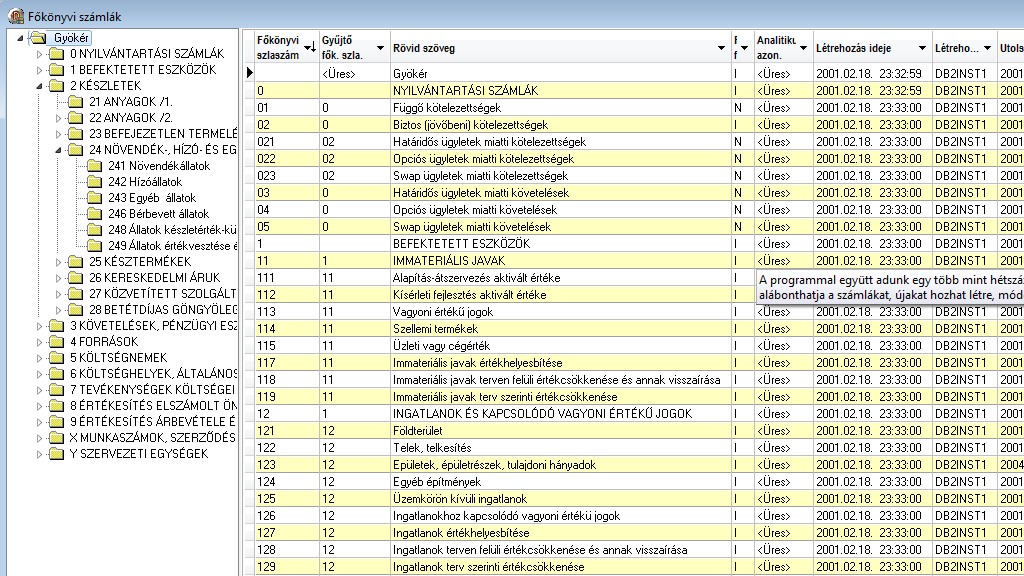Click cell Vagyoni értékű jogok
The height and width of the screenshot is (576, 1024).
[x=560, y=312]
